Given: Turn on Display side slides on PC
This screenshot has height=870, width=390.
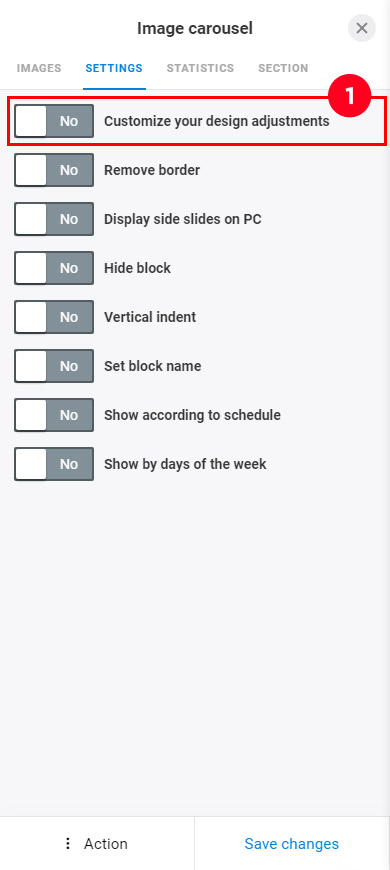Looking at the screenshot, I should point(54,219).
